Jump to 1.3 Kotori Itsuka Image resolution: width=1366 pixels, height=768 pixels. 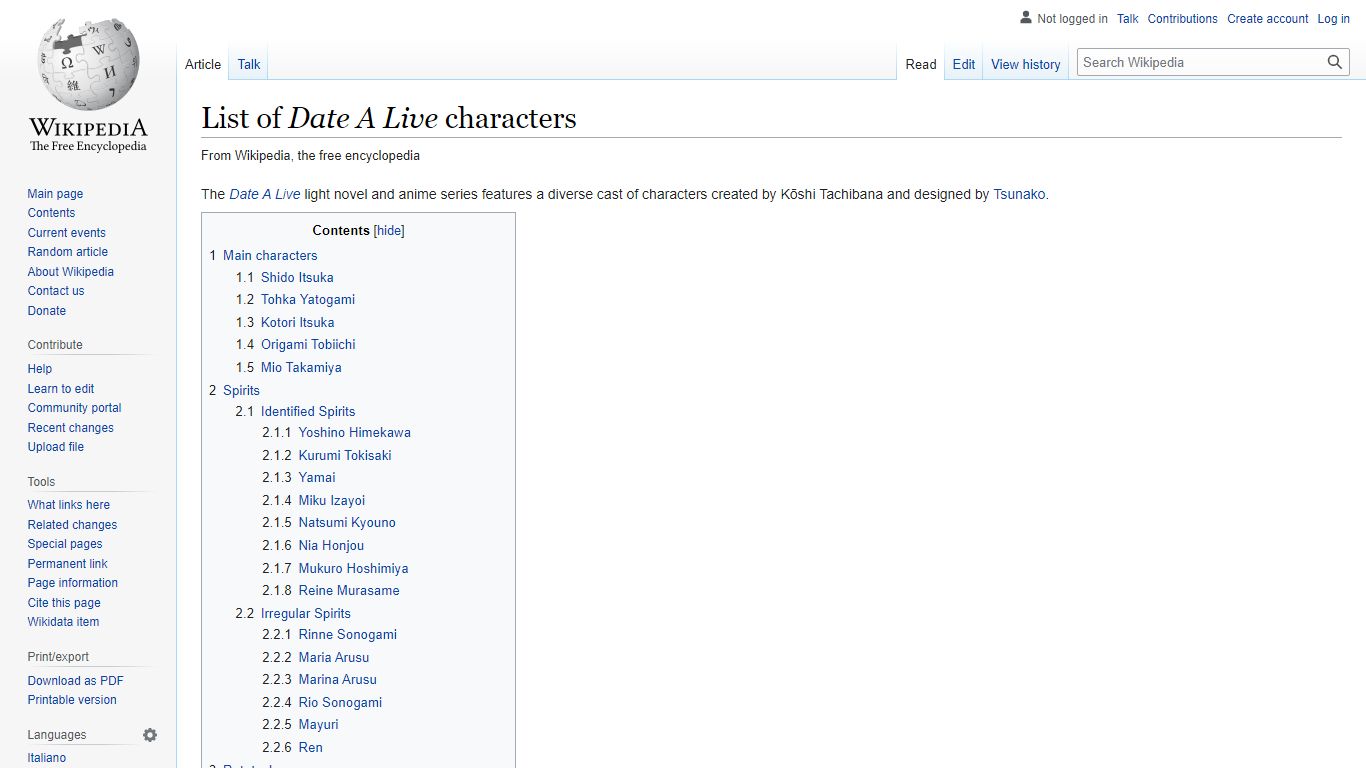[x=285, y=322]
